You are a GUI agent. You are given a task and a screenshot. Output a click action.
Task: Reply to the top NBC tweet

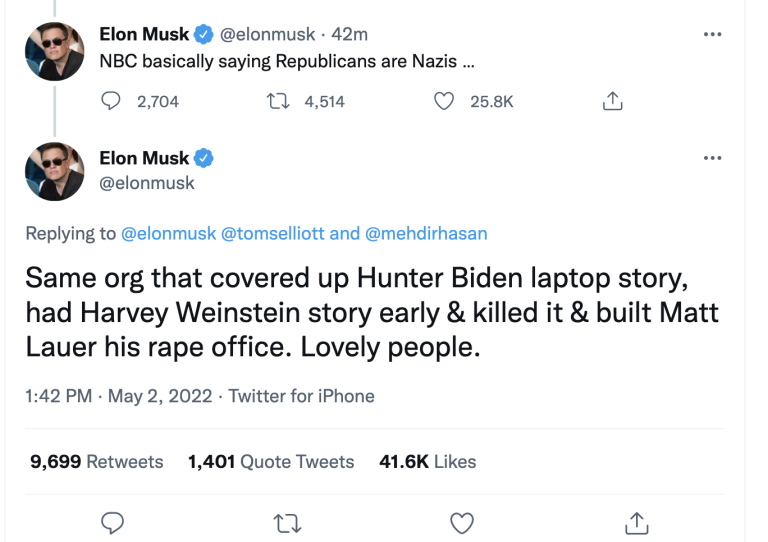(112, 101)
